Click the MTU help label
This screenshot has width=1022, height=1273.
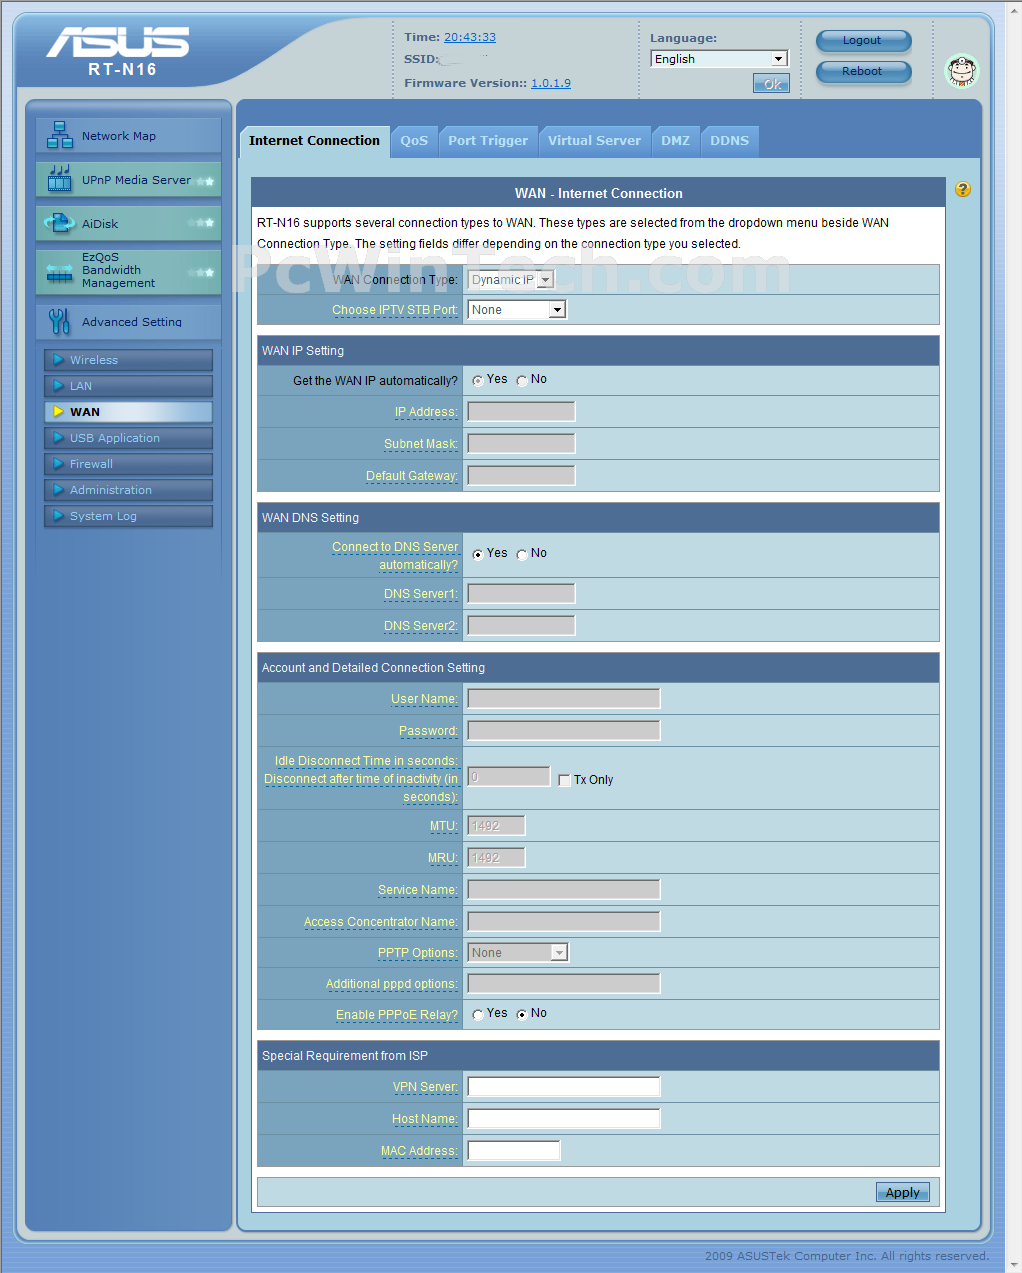[x=444, y=826]
